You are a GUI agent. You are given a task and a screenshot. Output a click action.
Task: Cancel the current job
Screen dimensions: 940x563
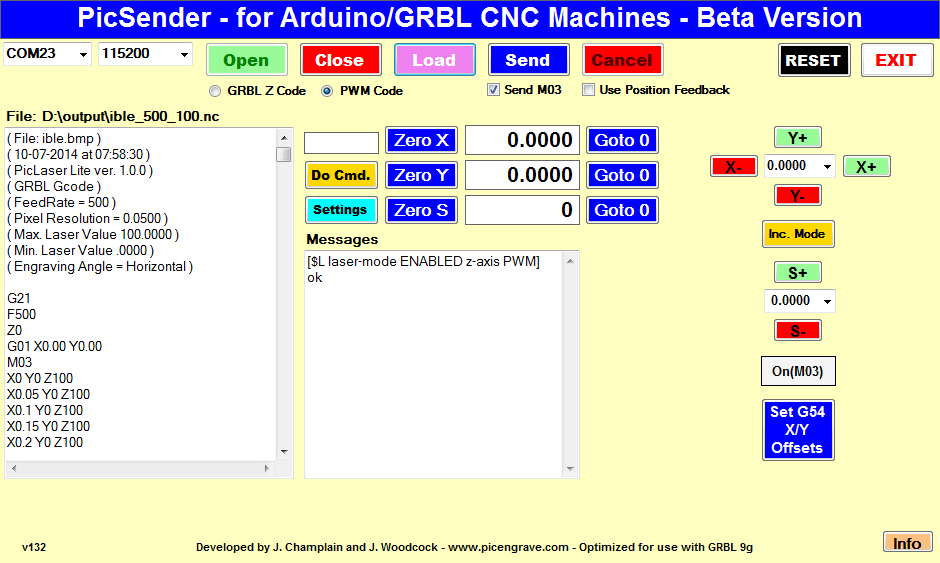(622, 60)
